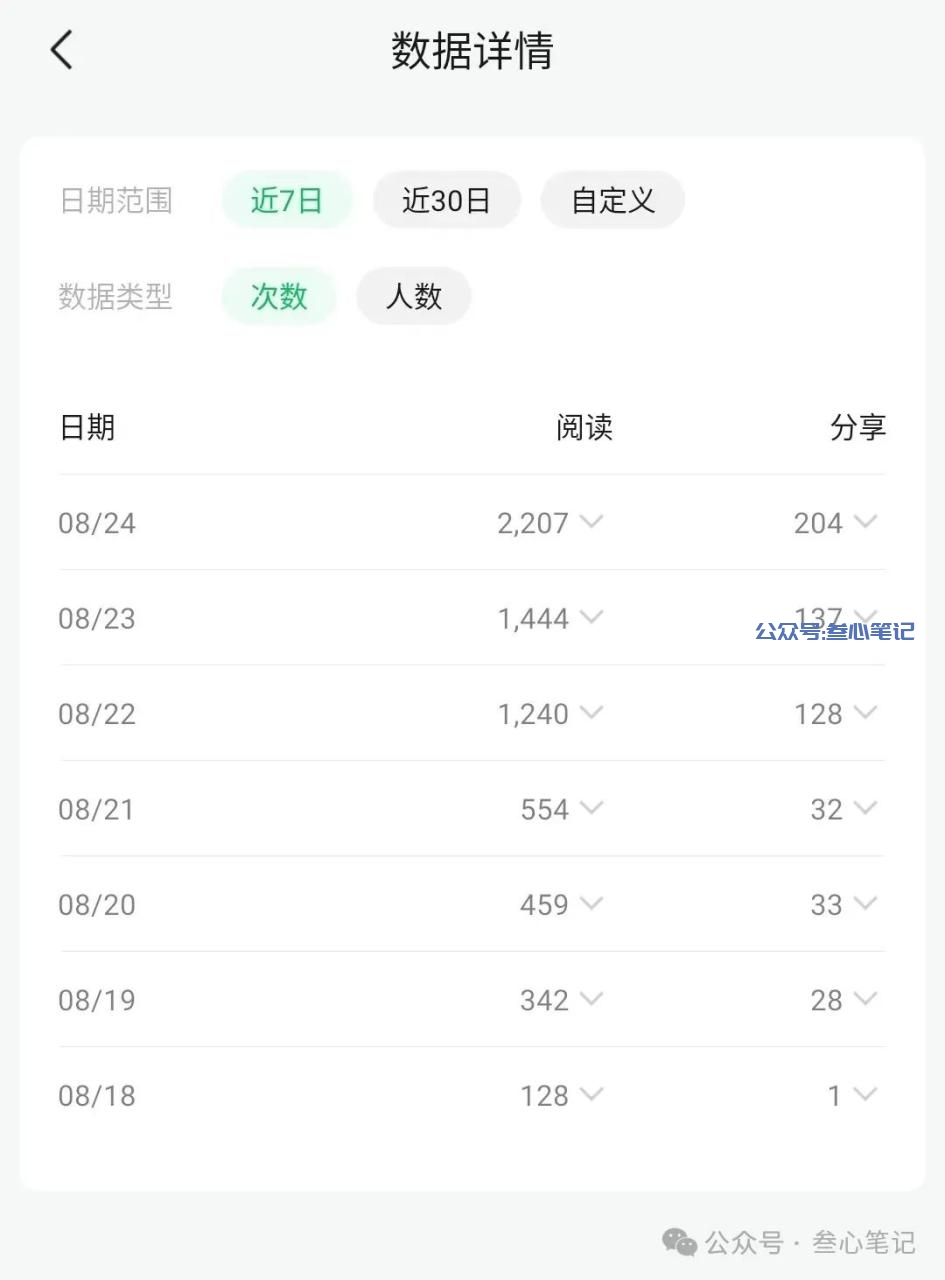Expand 08/18 shares chevron next to 1

(866, 1094)
